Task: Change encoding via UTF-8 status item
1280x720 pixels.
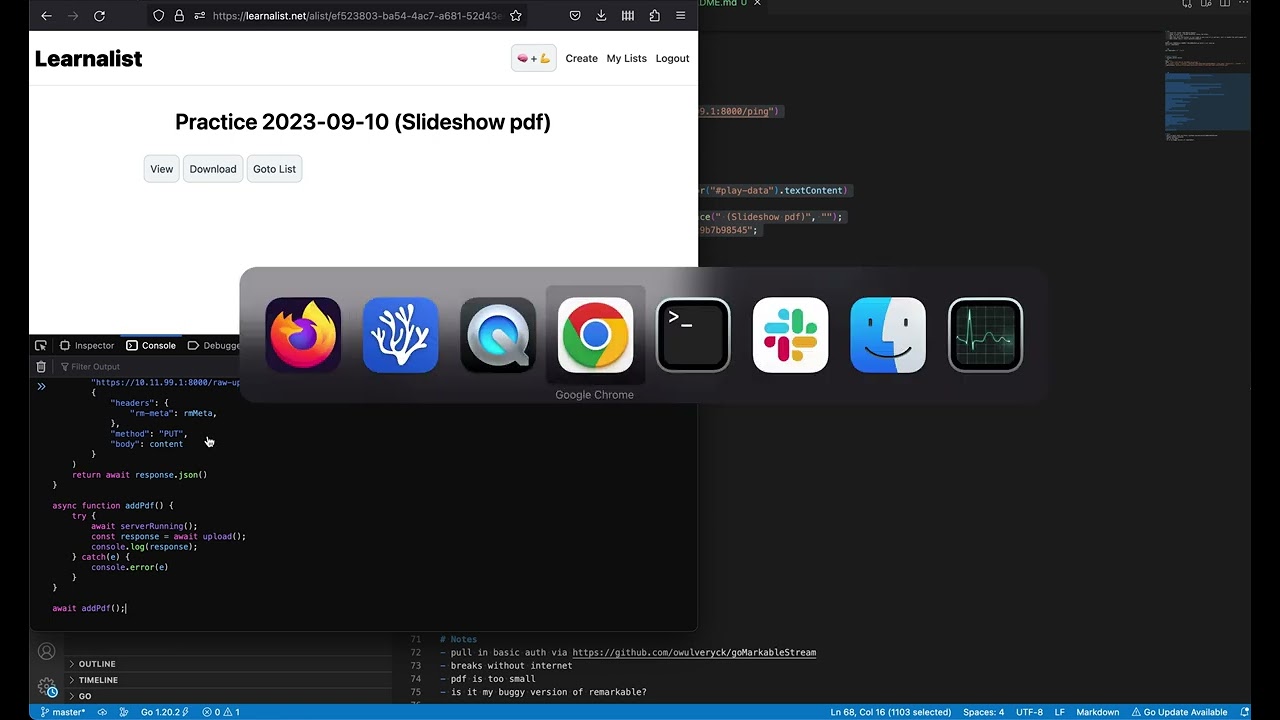Action: 1029,712
